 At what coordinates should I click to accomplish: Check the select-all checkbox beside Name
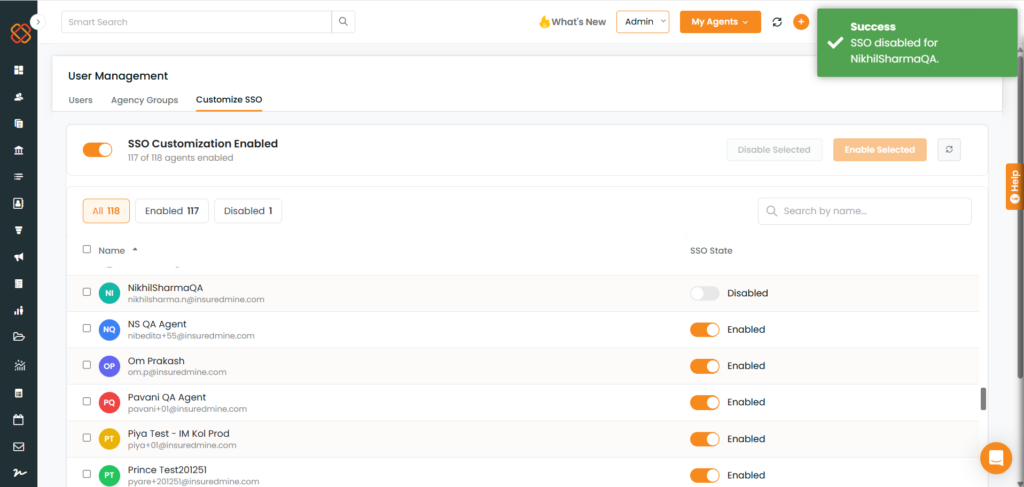coord(87,249)
